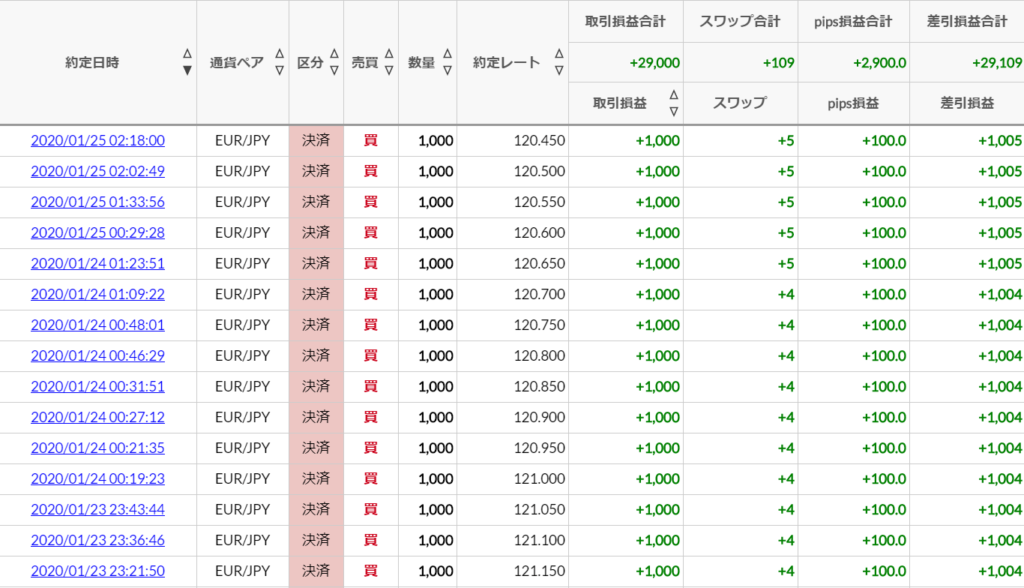Click the 取引損益 sort arrows
Screen dimensions: 1024x588
click(674, 103)
